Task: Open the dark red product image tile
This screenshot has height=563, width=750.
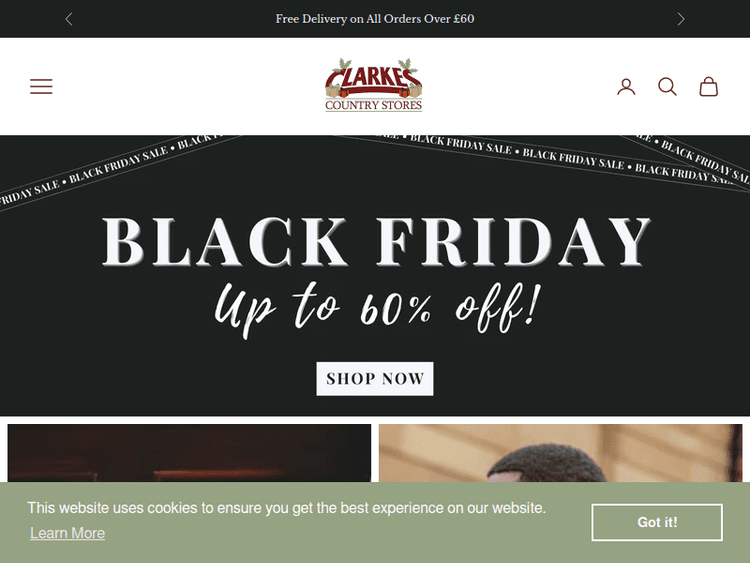Action: pyautogui.click(x=189, y=453)
